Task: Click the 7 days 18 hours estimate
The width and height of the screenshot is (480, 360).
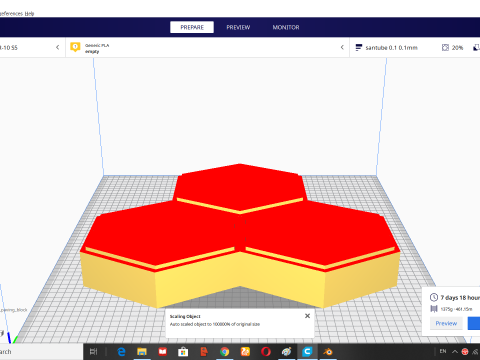Action: [x=460, y=298]
